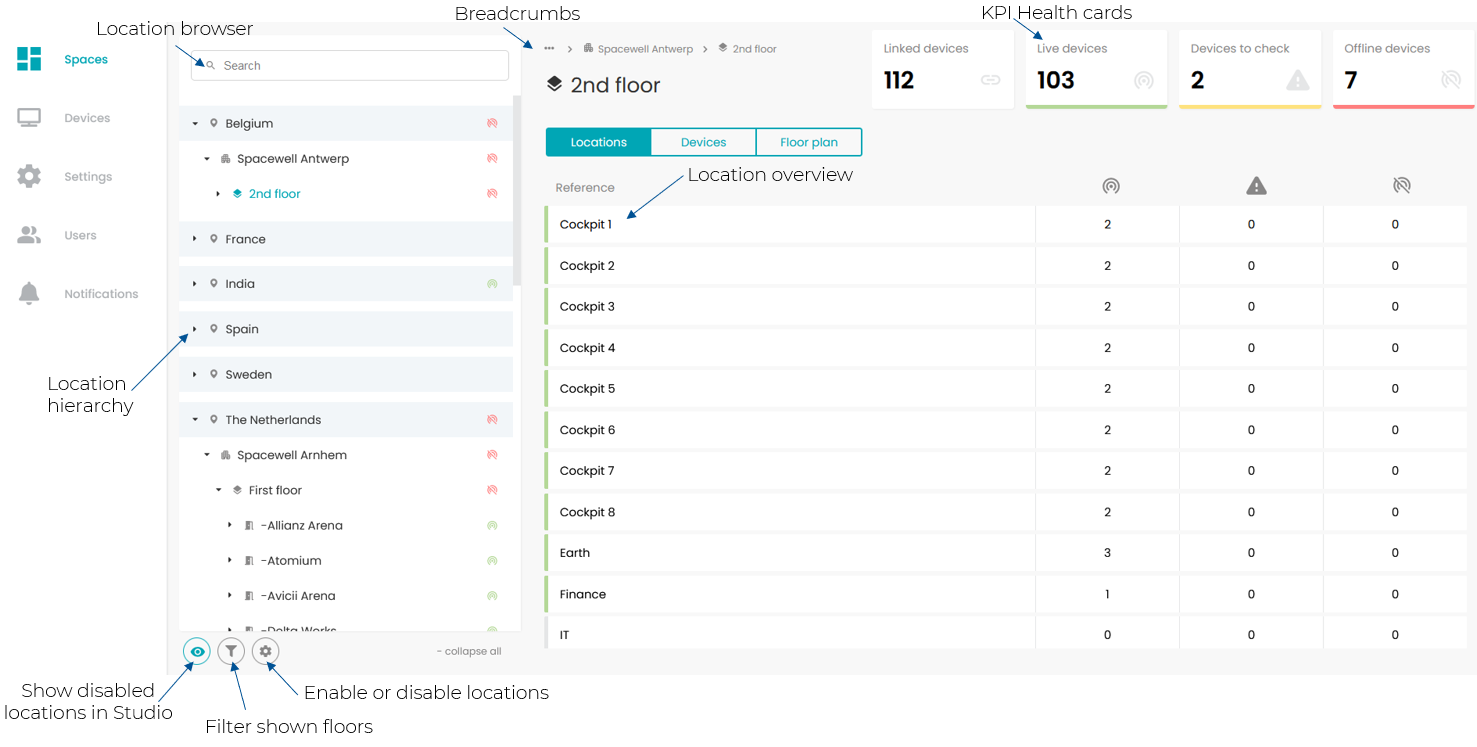Image resolution: width=1477 pixels, height=747 pixels.
Task: Open the Spaces dashboard icon
Action: (x=29, y=59)
